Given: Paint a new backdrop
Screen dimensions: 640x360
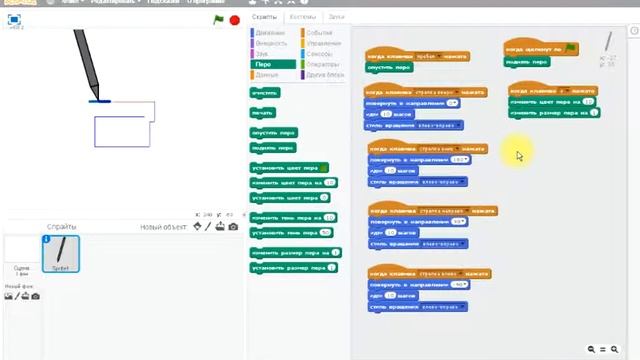Looking at the screenshot, I should pyautogui.click(x=17, y=296).
